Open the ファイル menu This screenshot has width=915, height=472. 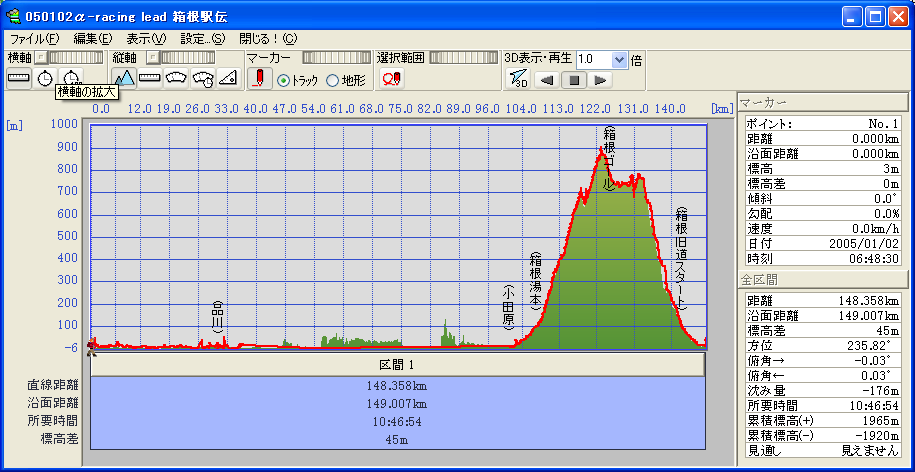(x=32, y=39)
